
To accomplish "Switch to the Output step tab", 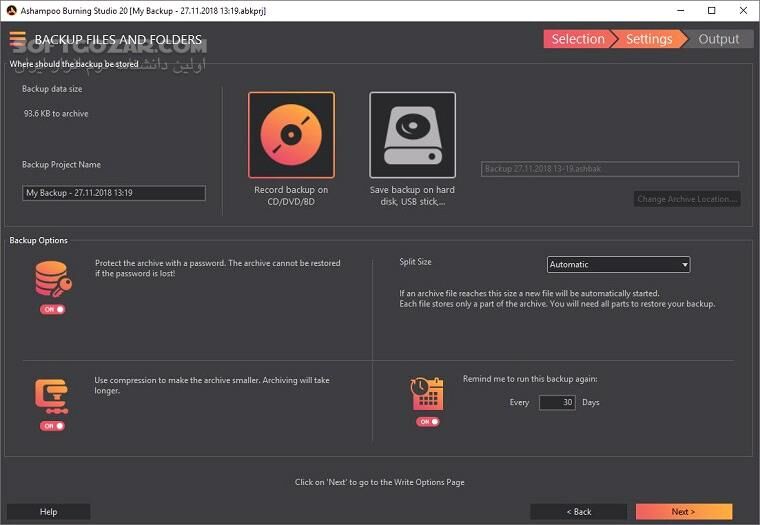I will 718,39.
